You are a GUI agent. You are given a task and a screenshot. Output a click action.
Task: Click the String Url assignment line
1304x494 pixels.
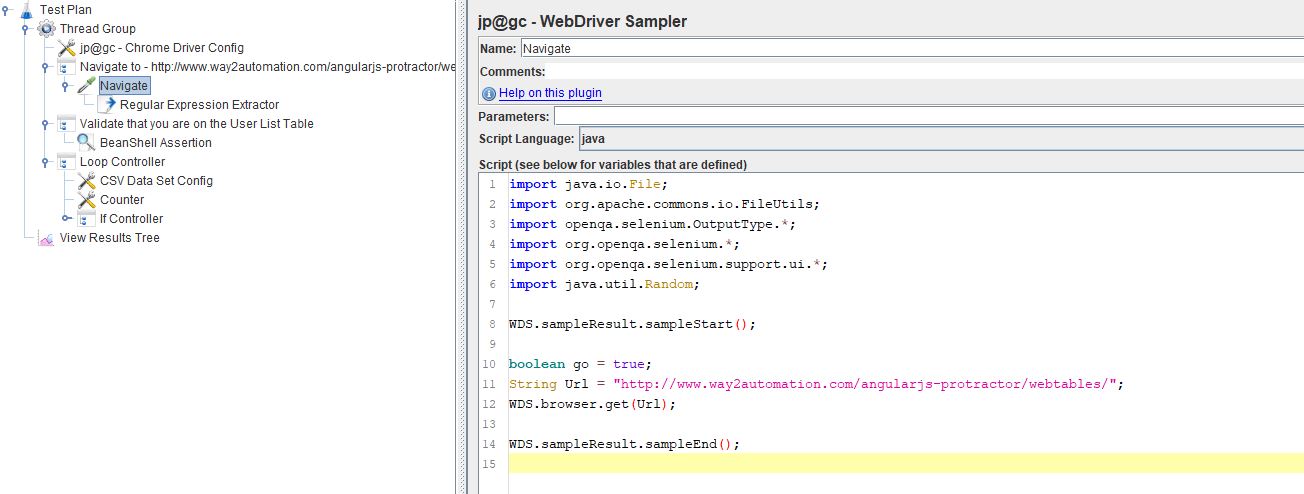(x=816, y=384)
